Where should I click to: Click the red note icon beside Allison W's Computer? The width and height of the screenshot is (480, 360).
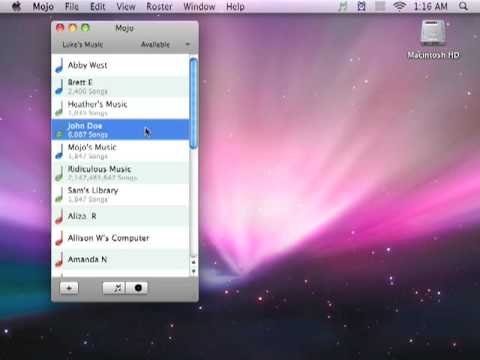[x=59, y=238]
